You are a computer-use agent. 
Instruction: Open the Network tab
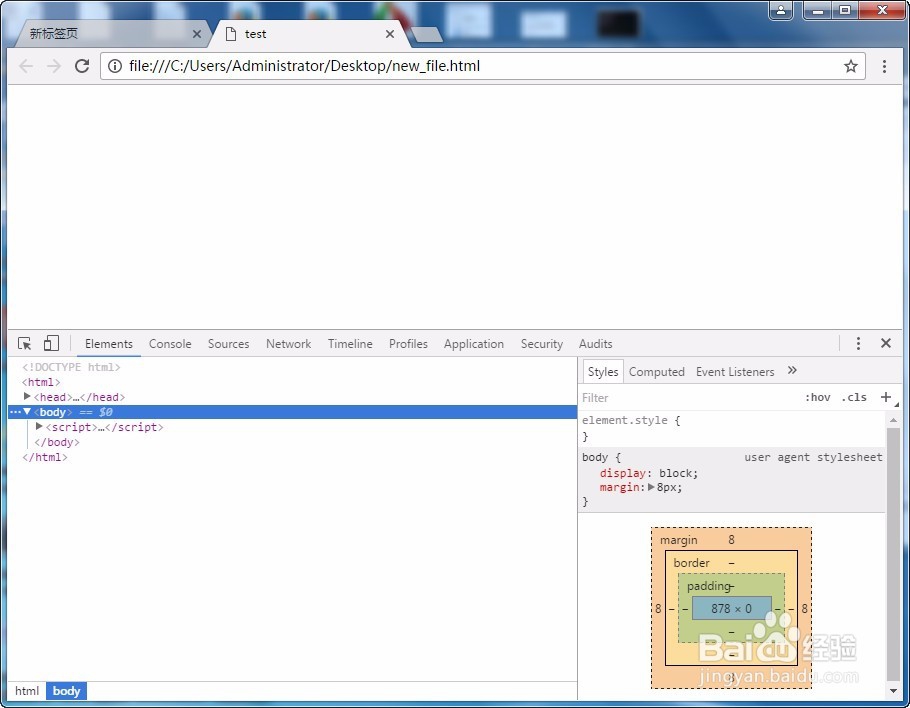(288, 344)
